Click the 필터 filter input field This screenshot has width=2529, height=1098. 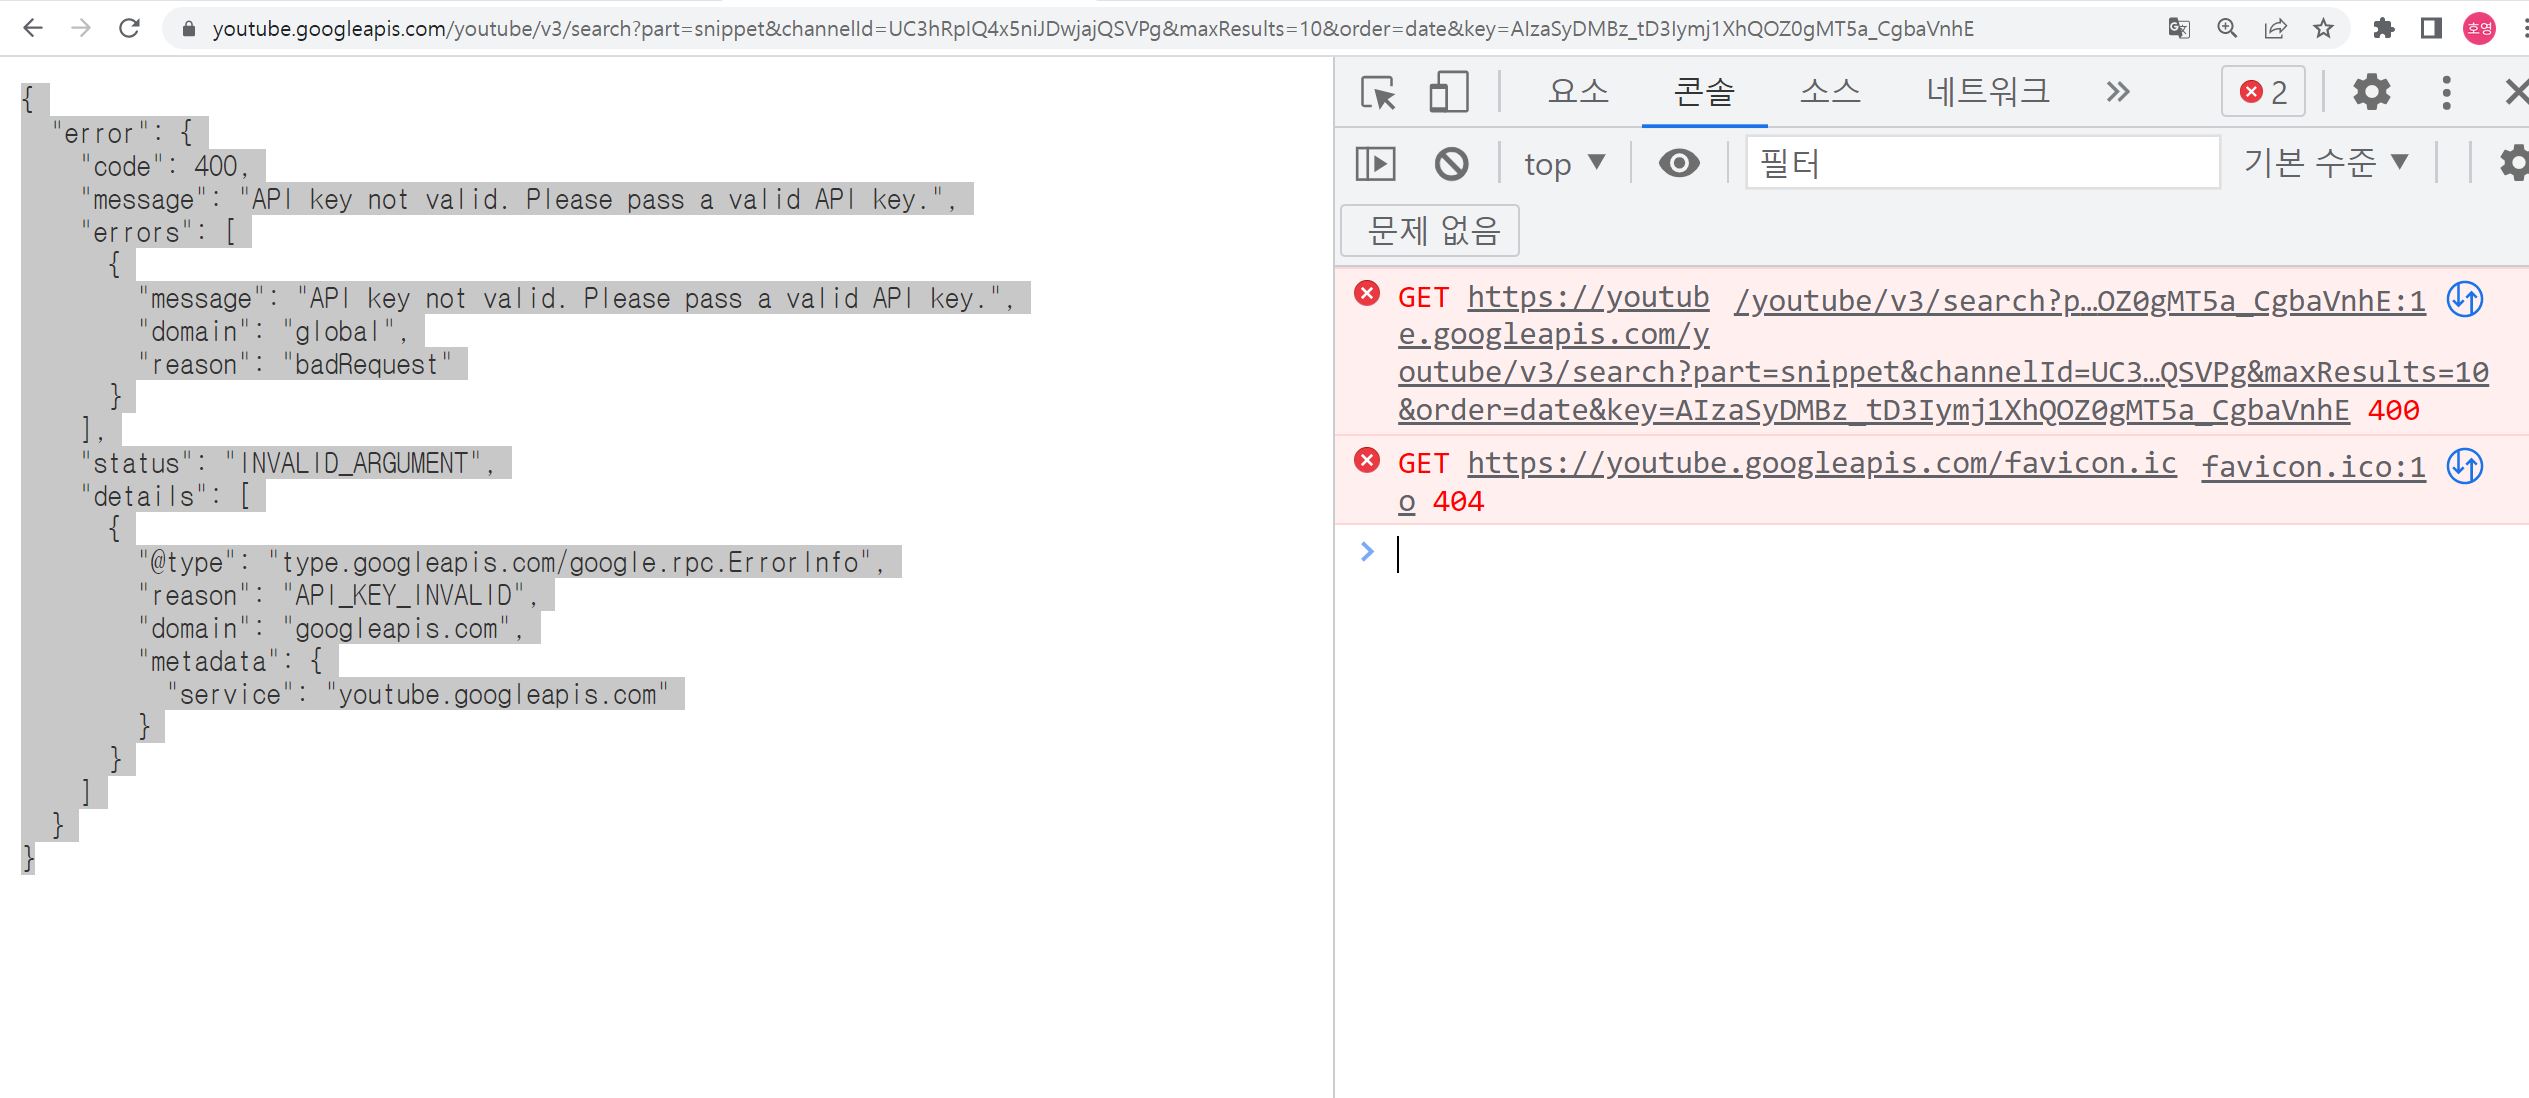pos(1980,163)
